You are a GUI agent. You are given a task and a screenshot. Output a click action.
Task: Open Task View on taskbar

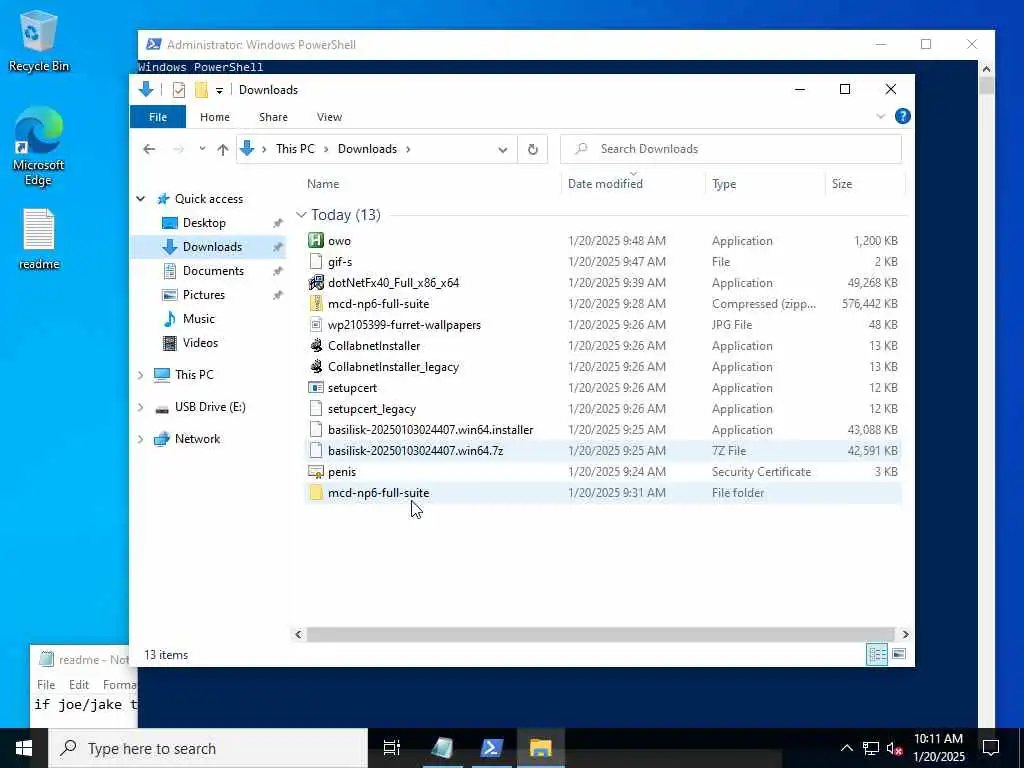(x=391, y=748)
